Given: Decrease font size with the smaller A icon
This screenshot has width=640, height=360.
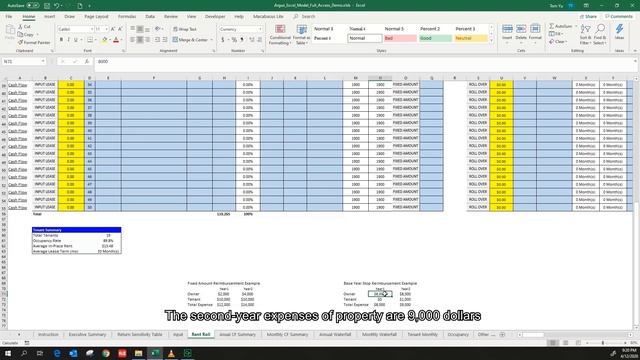Looking at the screenshot, I should pyautogui.click(x=120, y=29).
